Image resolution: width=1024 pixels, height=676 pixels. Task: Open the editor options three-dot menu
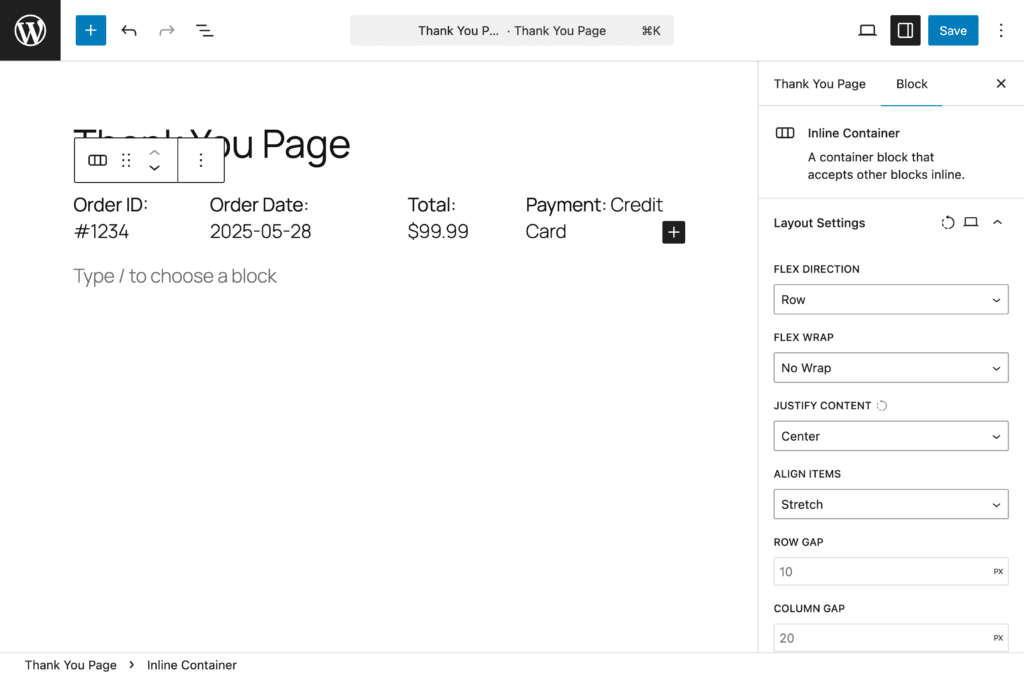click(x=1001, y=31)
